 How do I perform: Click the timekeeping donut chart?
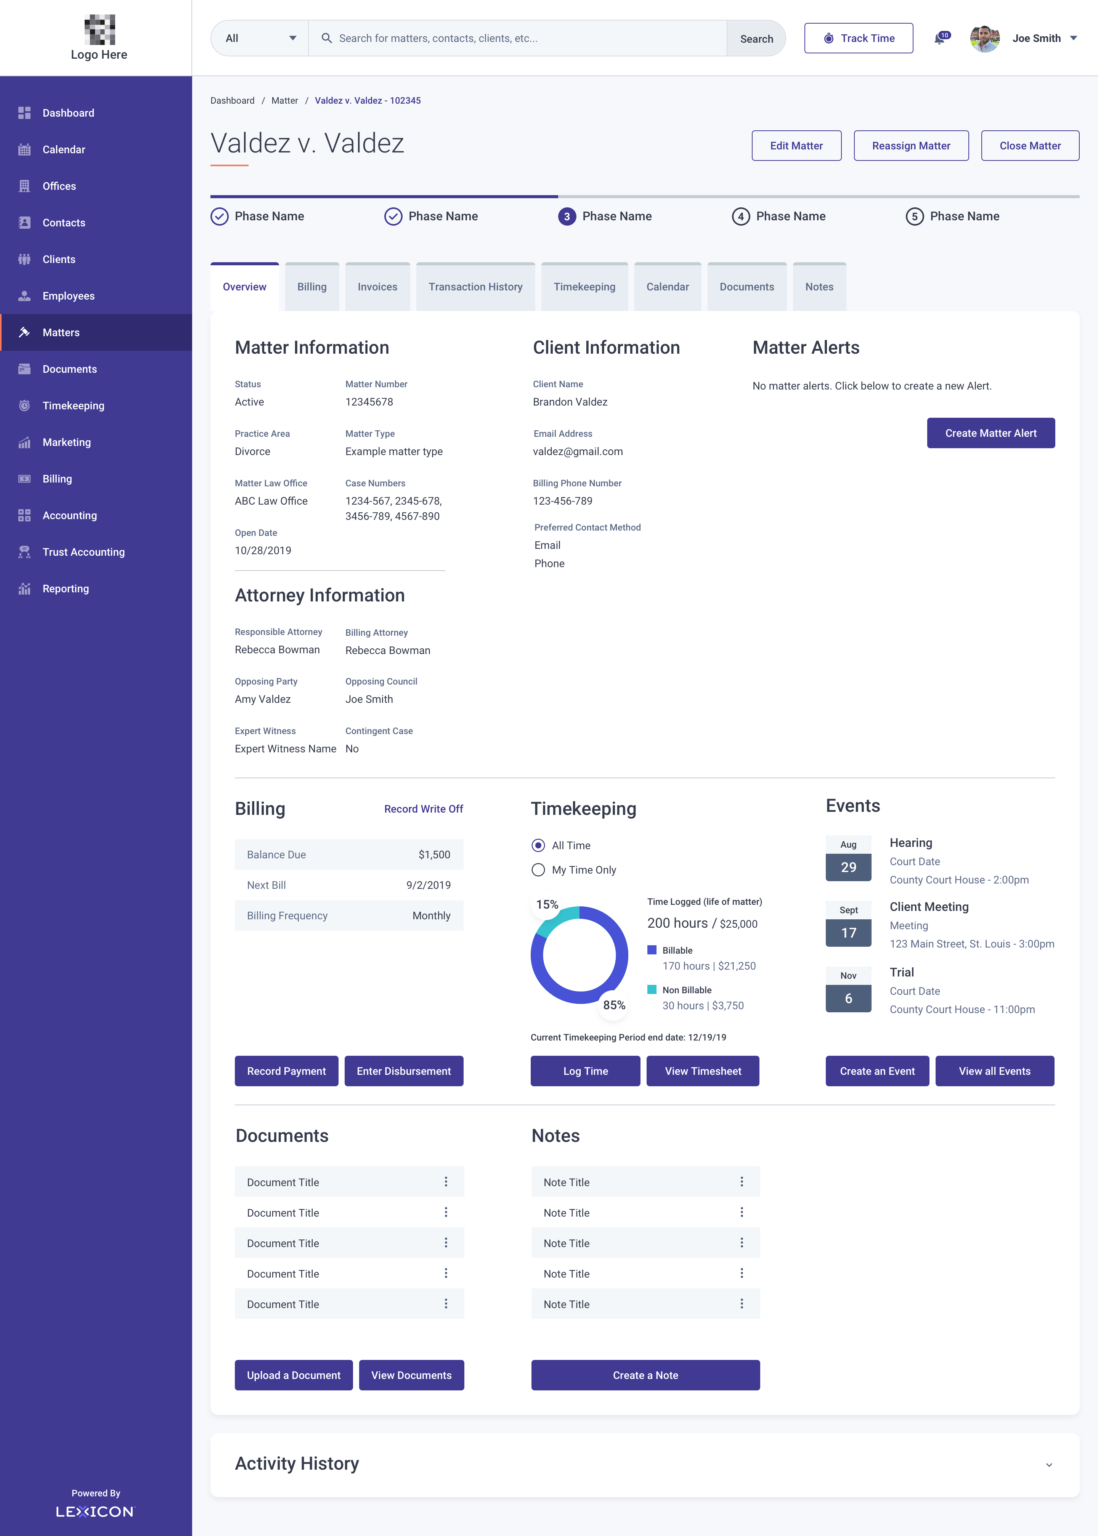point(580,955)
